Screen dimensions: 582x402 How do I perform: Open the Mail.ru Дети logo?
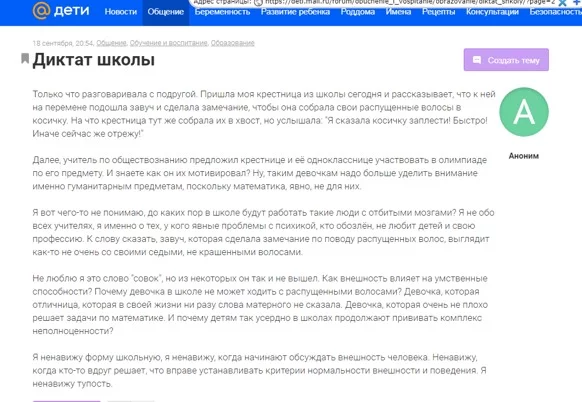click(61, 11)
